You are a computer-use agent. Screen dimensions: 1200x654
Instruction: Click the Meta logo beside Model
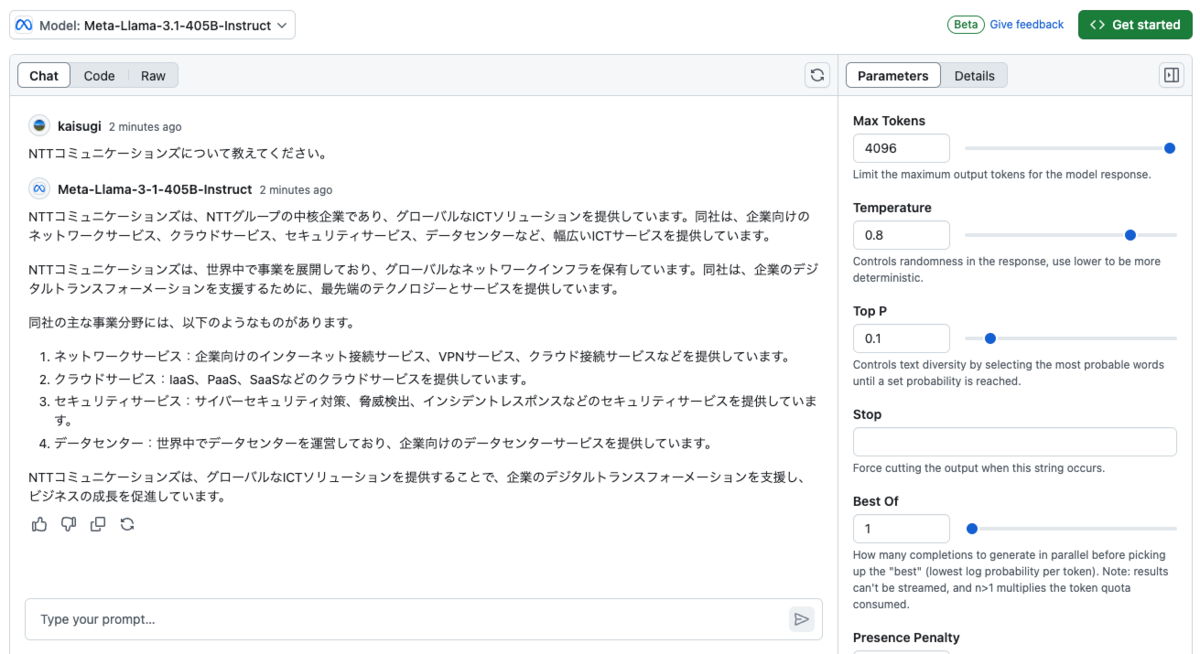[24, 25]
